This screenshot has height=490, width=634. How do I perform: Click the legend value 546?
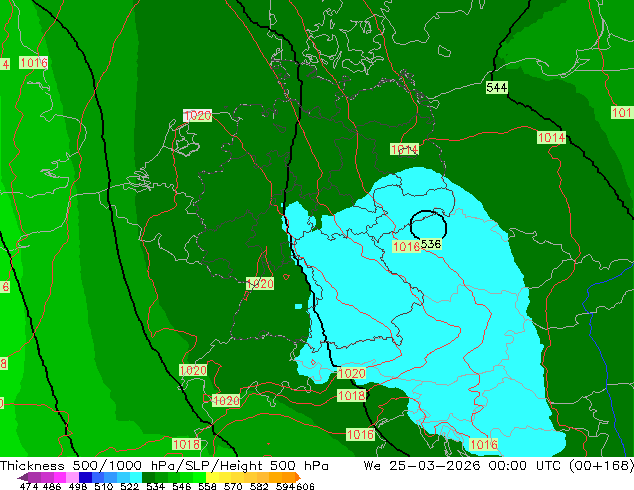pos(181,486)
